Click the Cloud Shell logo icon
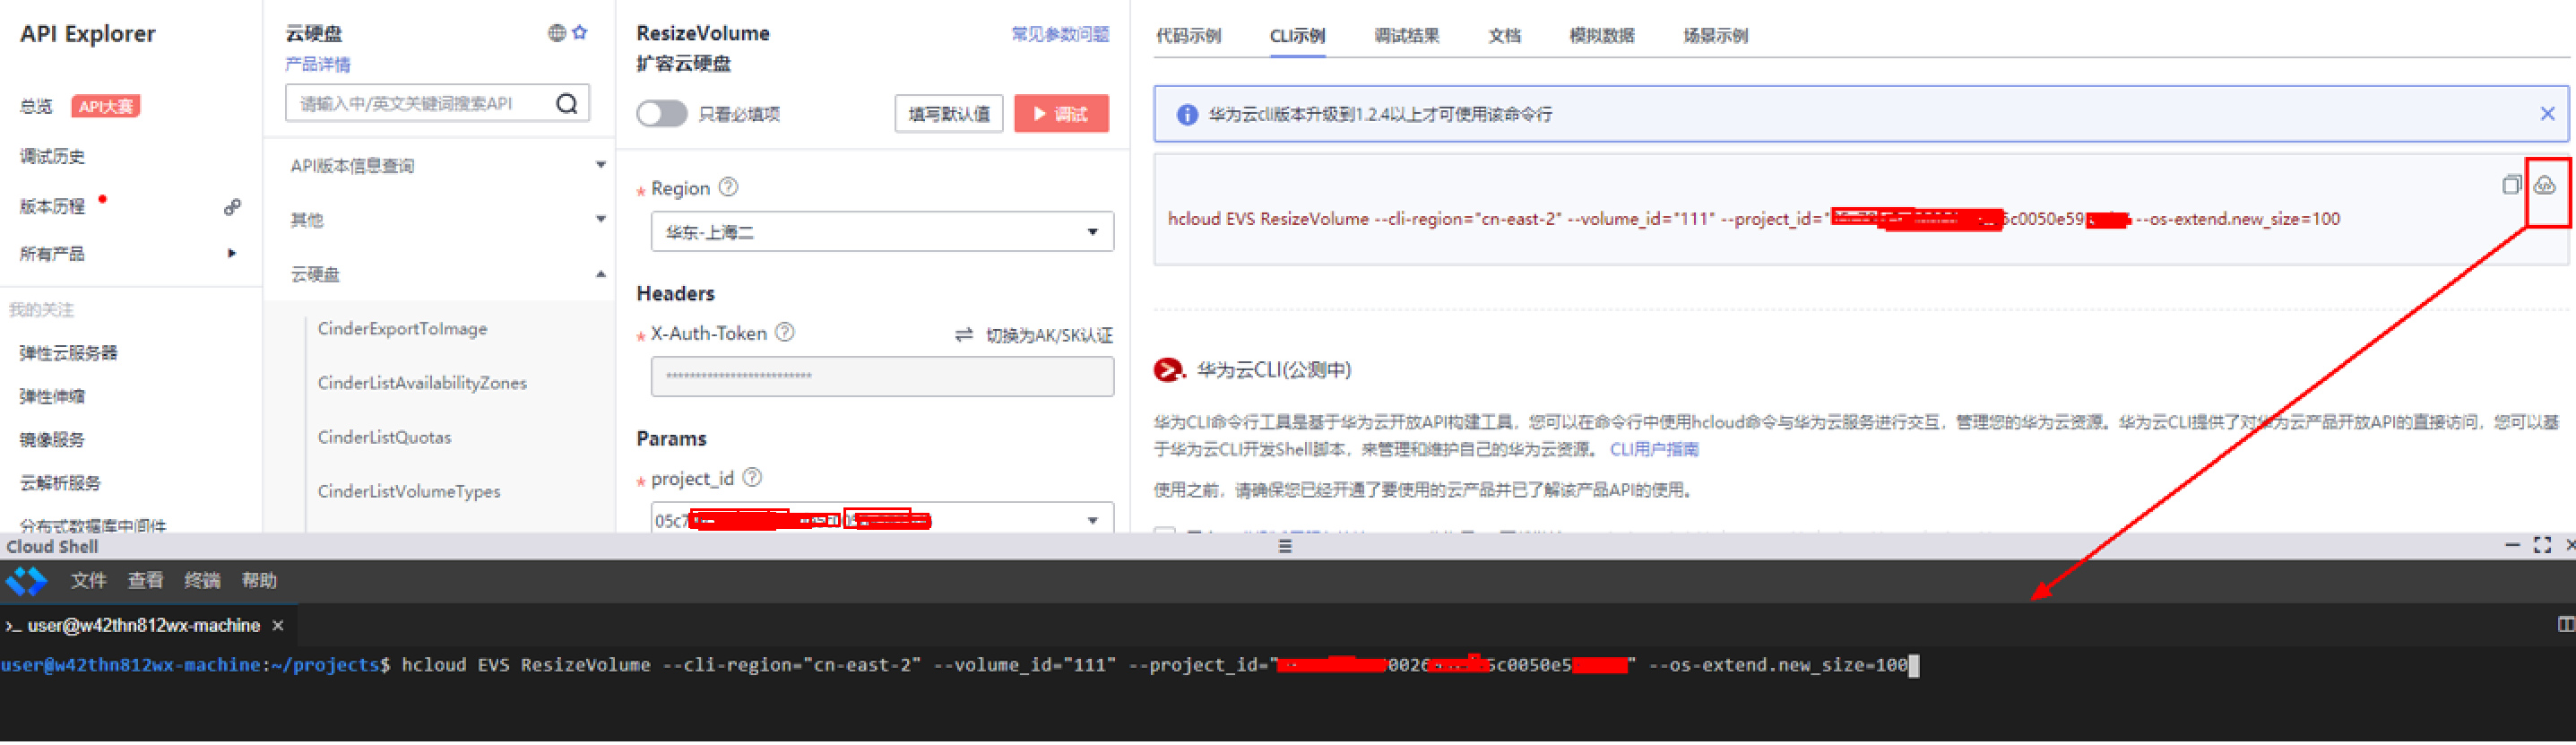This screenshot has width=2576, height=745. 27,581
